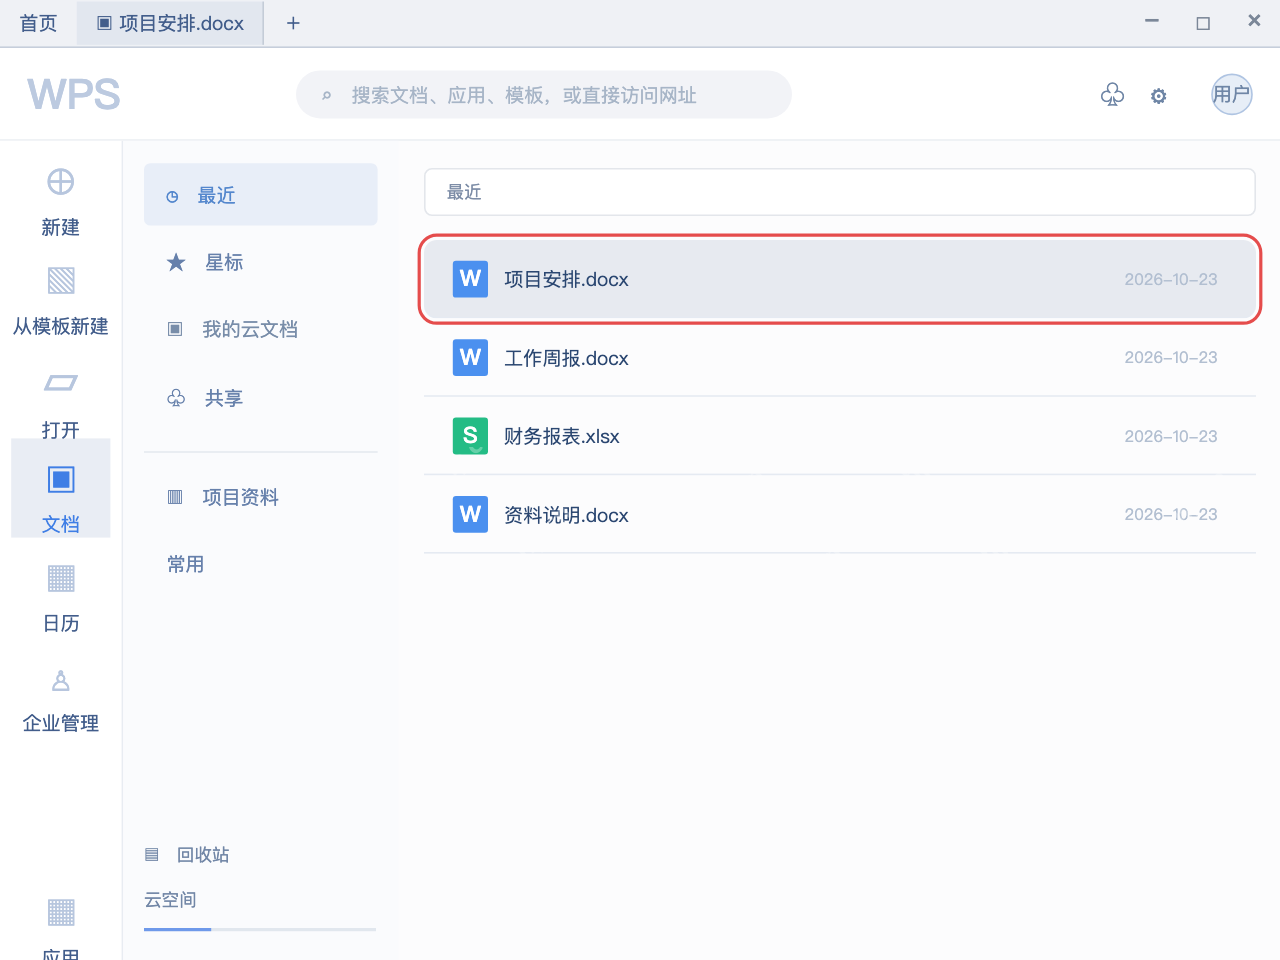Click the 用户 avatar button
Viewport: 1280px width, 960px height.
pos(1232,95)
